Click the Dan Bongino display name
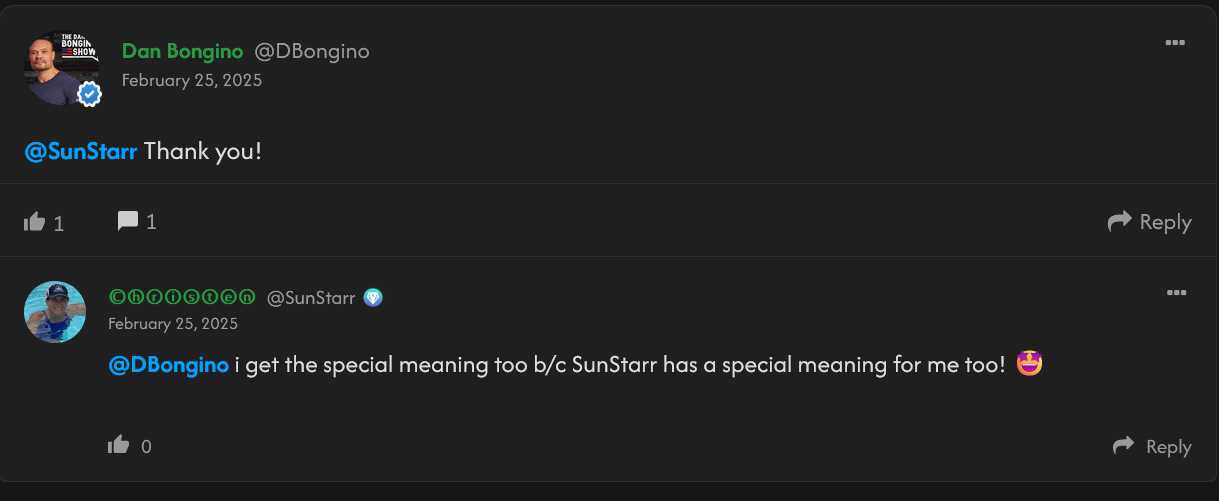This screenshot has width=1219, height=501. tap(182, 51)
